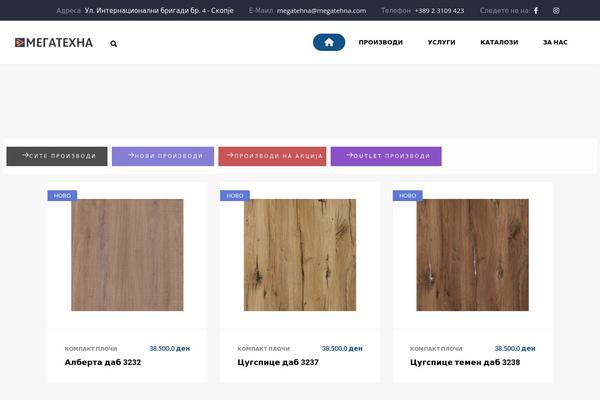Filter by Нови производи
The image size is (600, 400).
click(163, 156)
